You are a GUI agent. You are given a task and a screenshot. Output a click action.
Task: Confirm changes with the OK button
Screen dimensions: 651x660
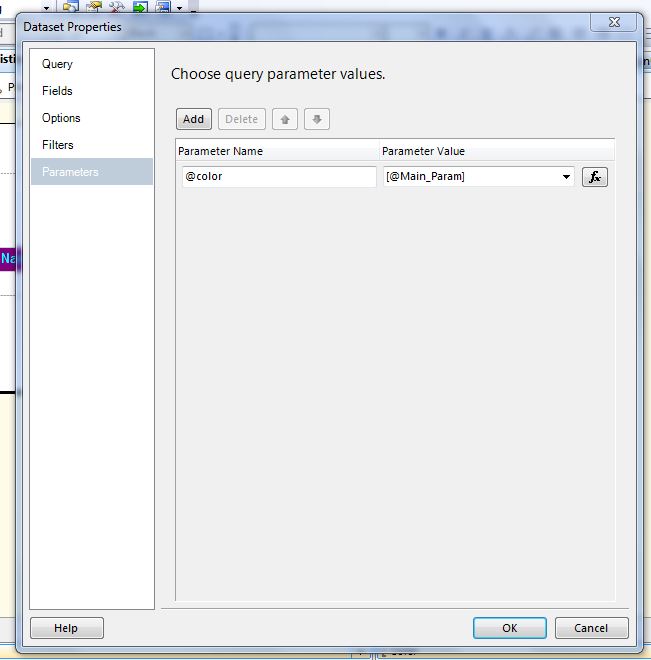[510, 628]
